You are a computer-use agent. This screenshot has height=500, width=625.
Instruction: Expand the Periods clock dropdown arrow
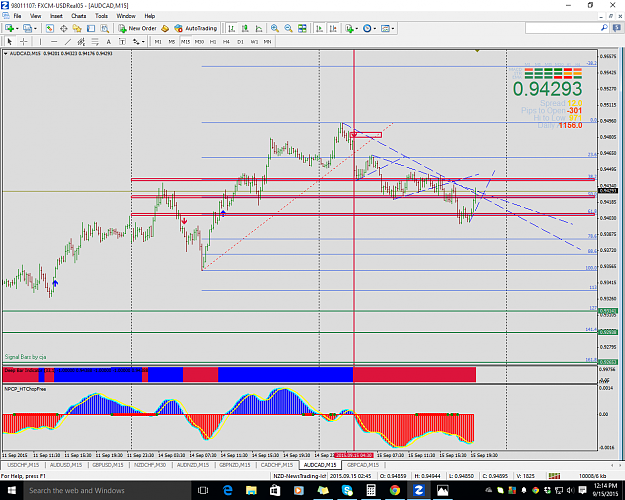coord(375,28)
